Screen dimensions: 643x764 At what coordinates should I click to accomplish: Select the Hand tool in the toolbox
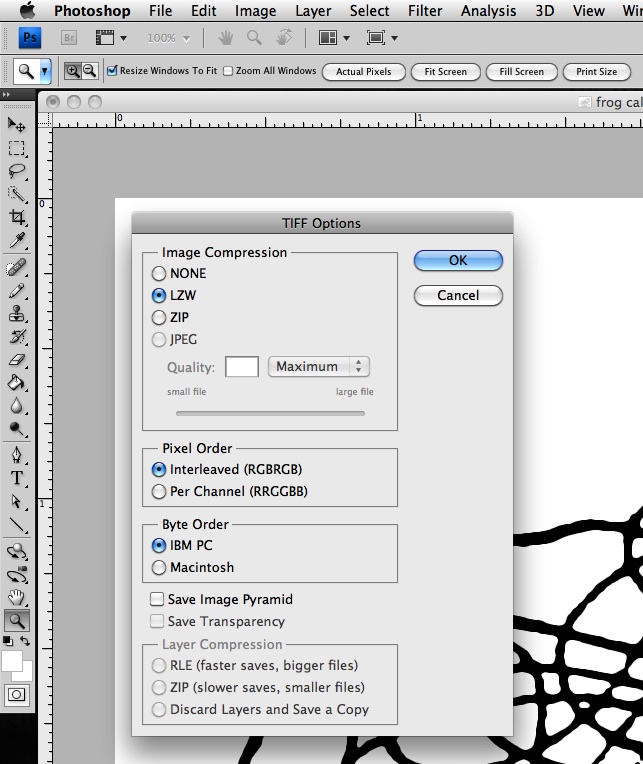click(x=17, y=597)
